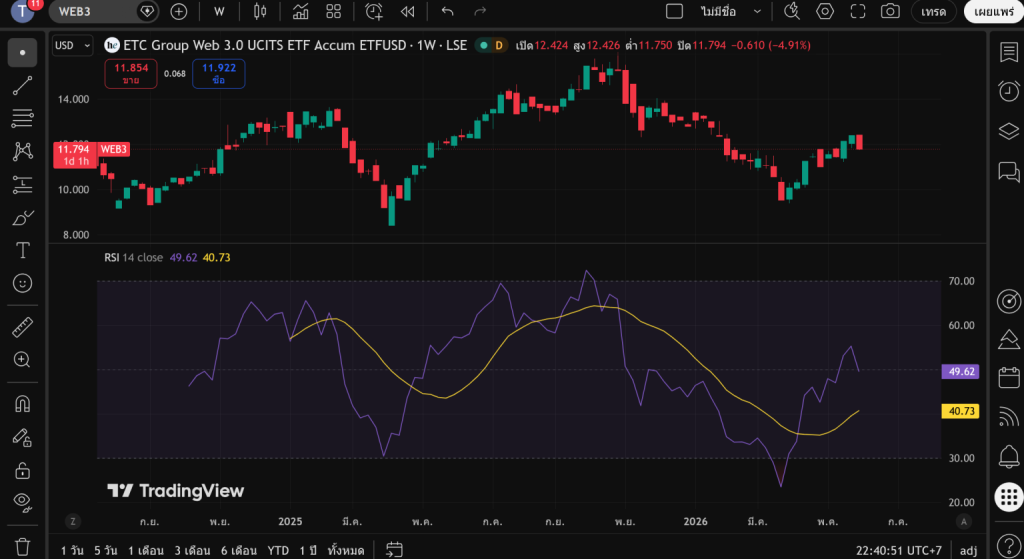Viewport: 1024px width, 559px height.
Task: Click the เทรด trade button
Action: click(x=934, y=11)
